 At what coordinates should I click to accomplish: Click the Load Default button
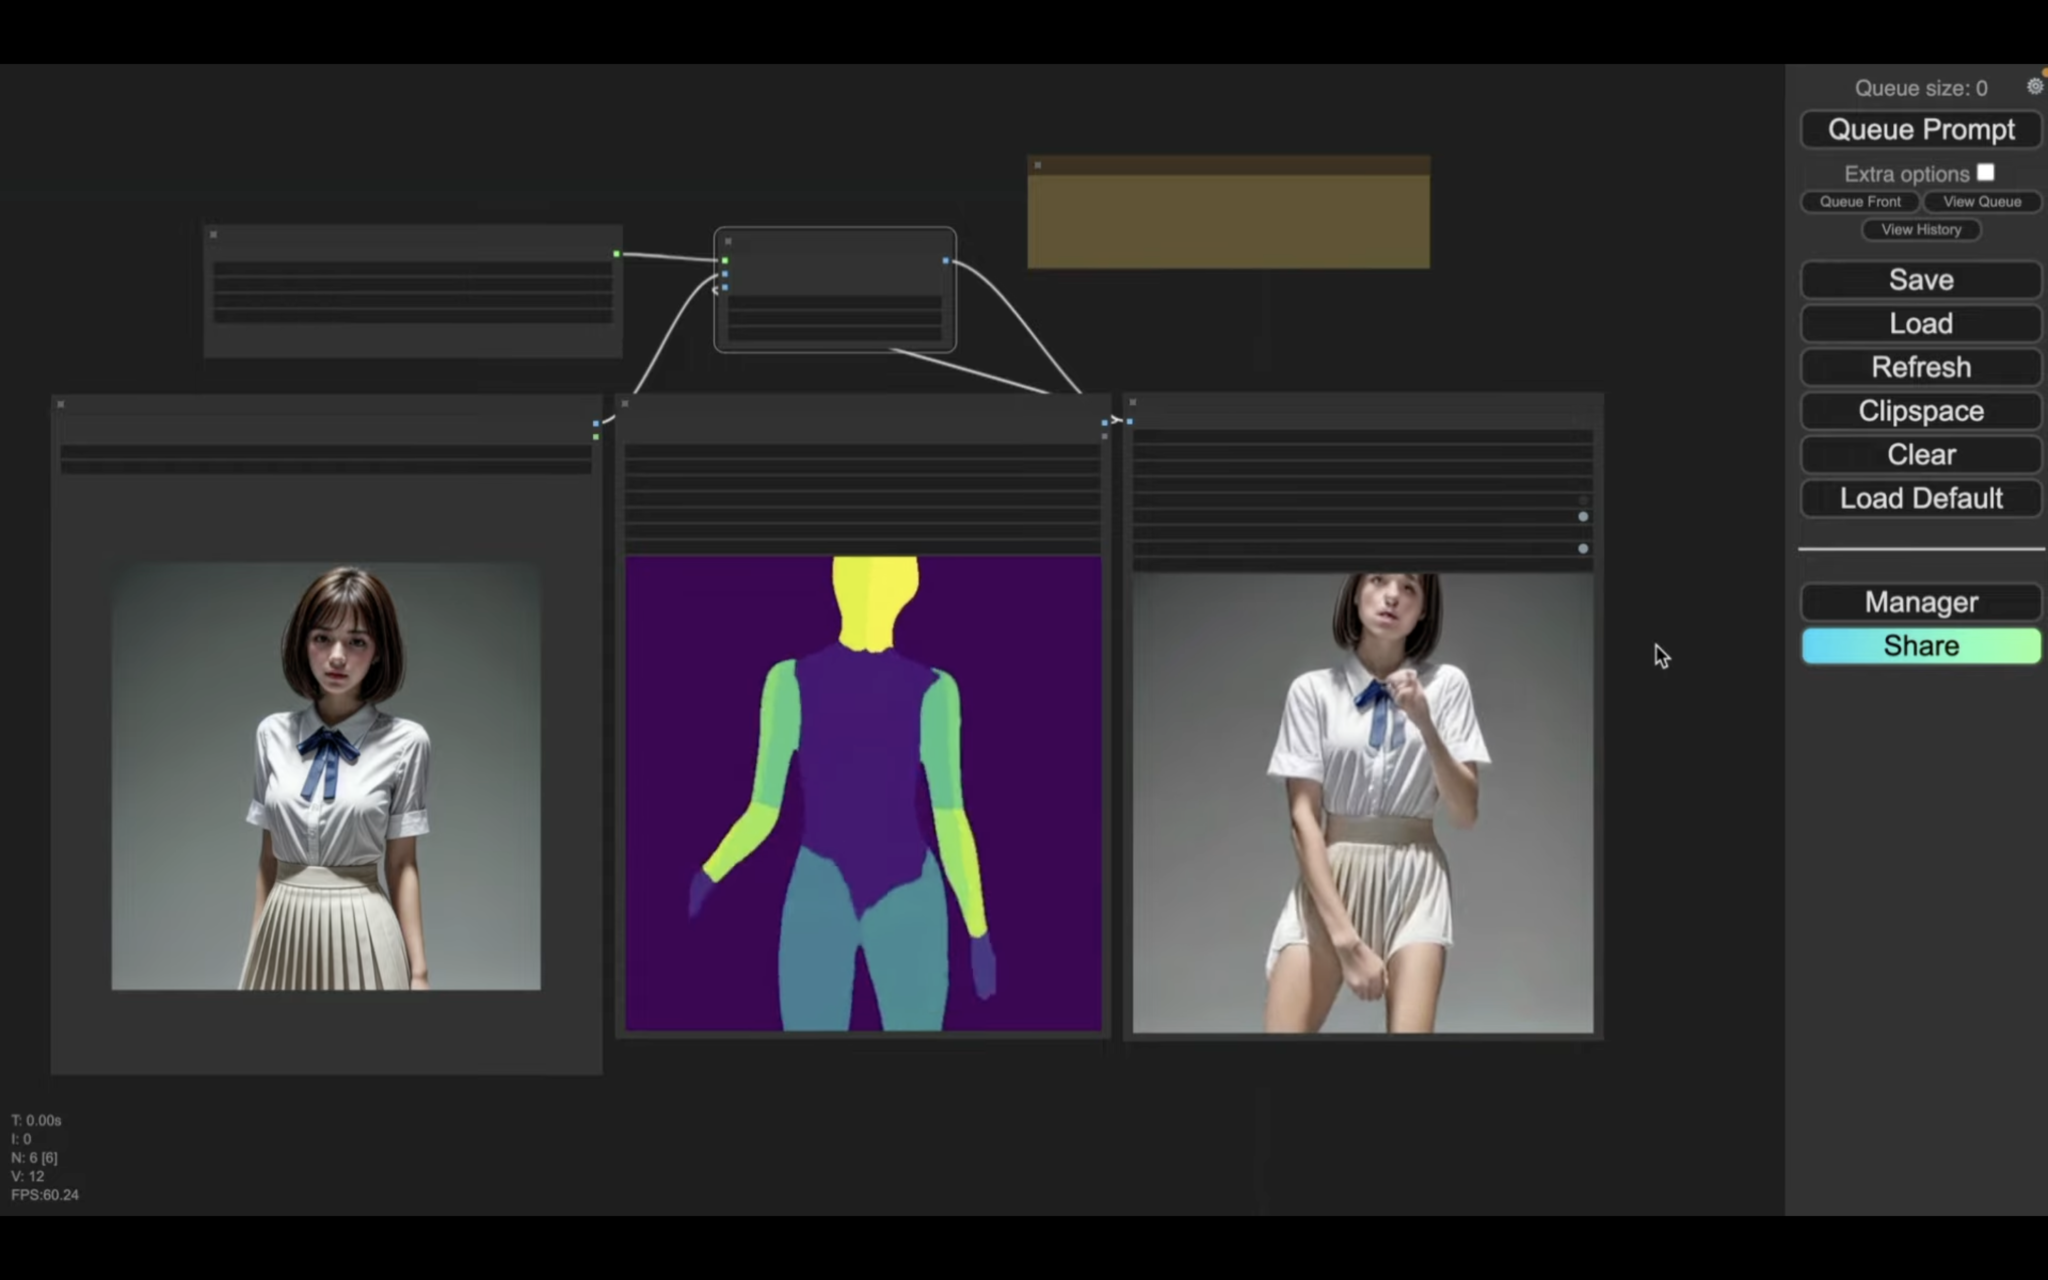pyautogui.click(x=1920, y=498)
